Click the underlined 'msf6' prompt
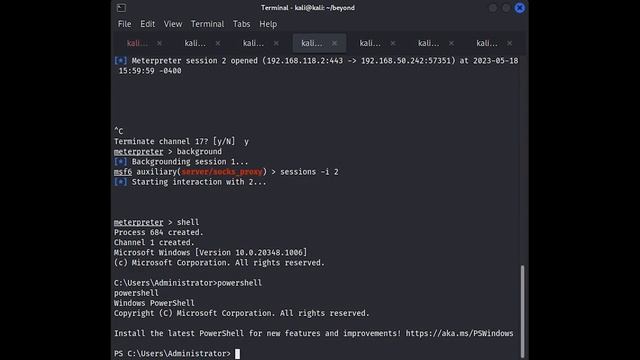 123,172
